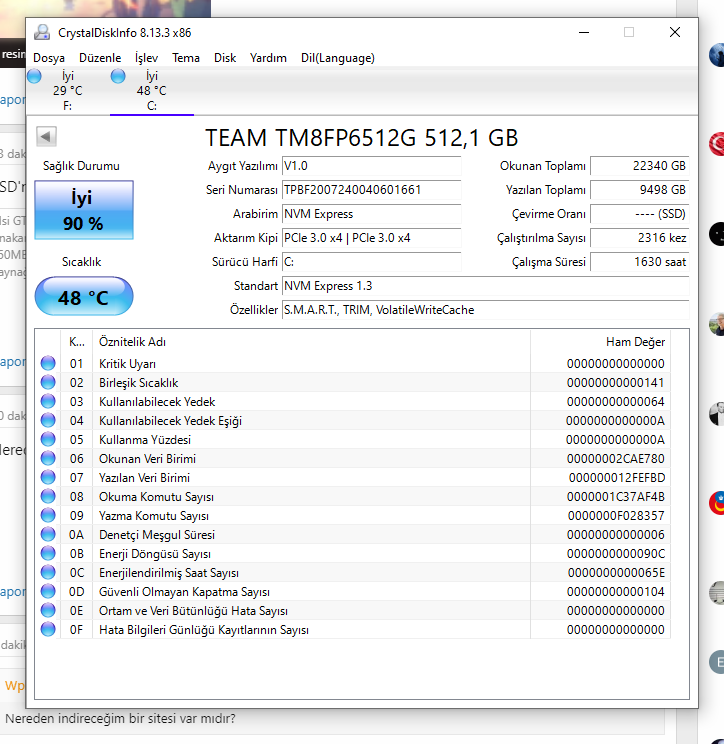This screenshot has width=724, height=744.
Task: Click the Arabirim NVM Express field
Action: click(x=371, y=214)
